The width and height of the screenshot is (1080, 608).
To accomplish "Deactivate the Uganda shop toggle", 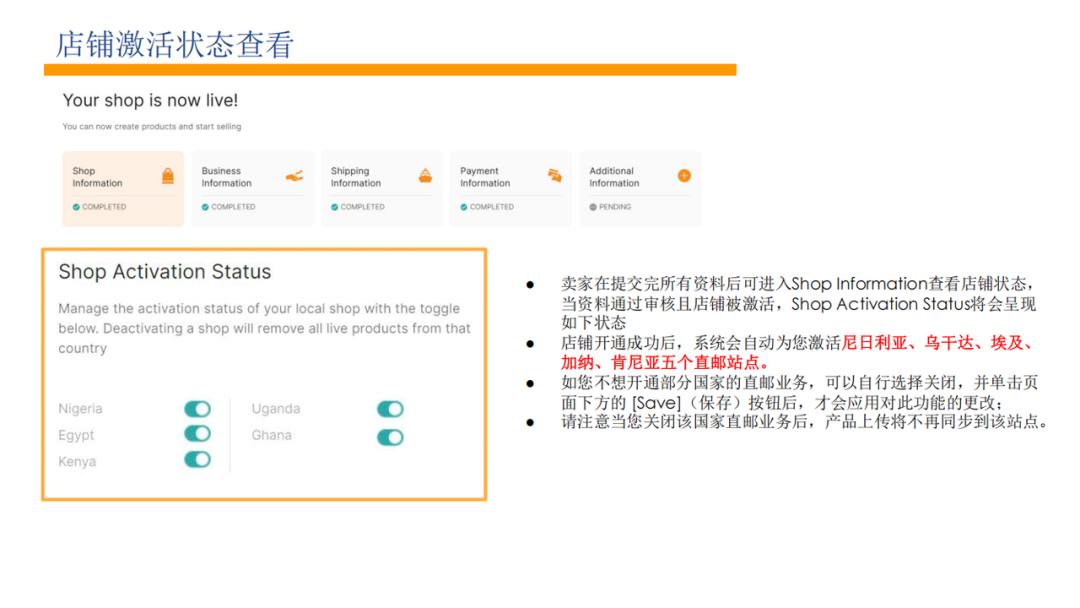I will pos(390,409).
